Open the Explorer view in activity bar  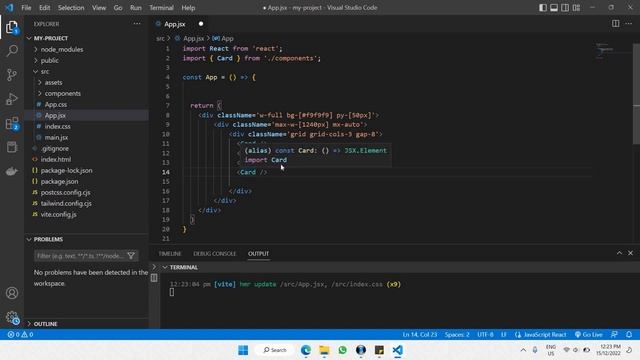tap(12, 27)
